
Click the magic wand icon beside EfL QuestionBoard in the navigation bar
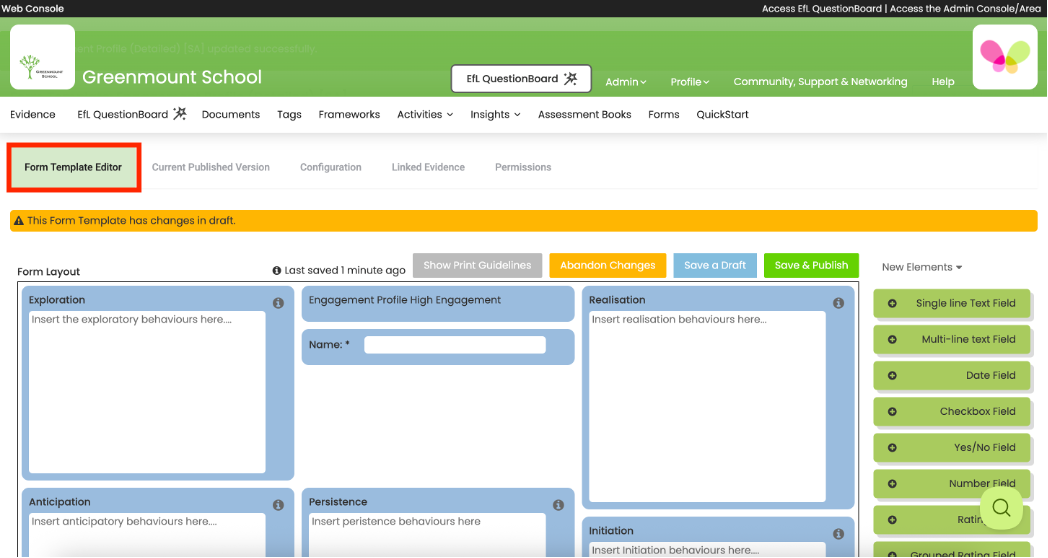pos(180,114)
